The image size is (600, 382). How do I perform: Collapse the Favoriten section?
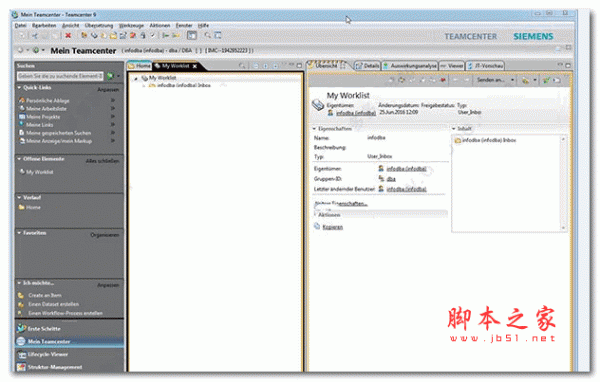click(x=19, y=233)
